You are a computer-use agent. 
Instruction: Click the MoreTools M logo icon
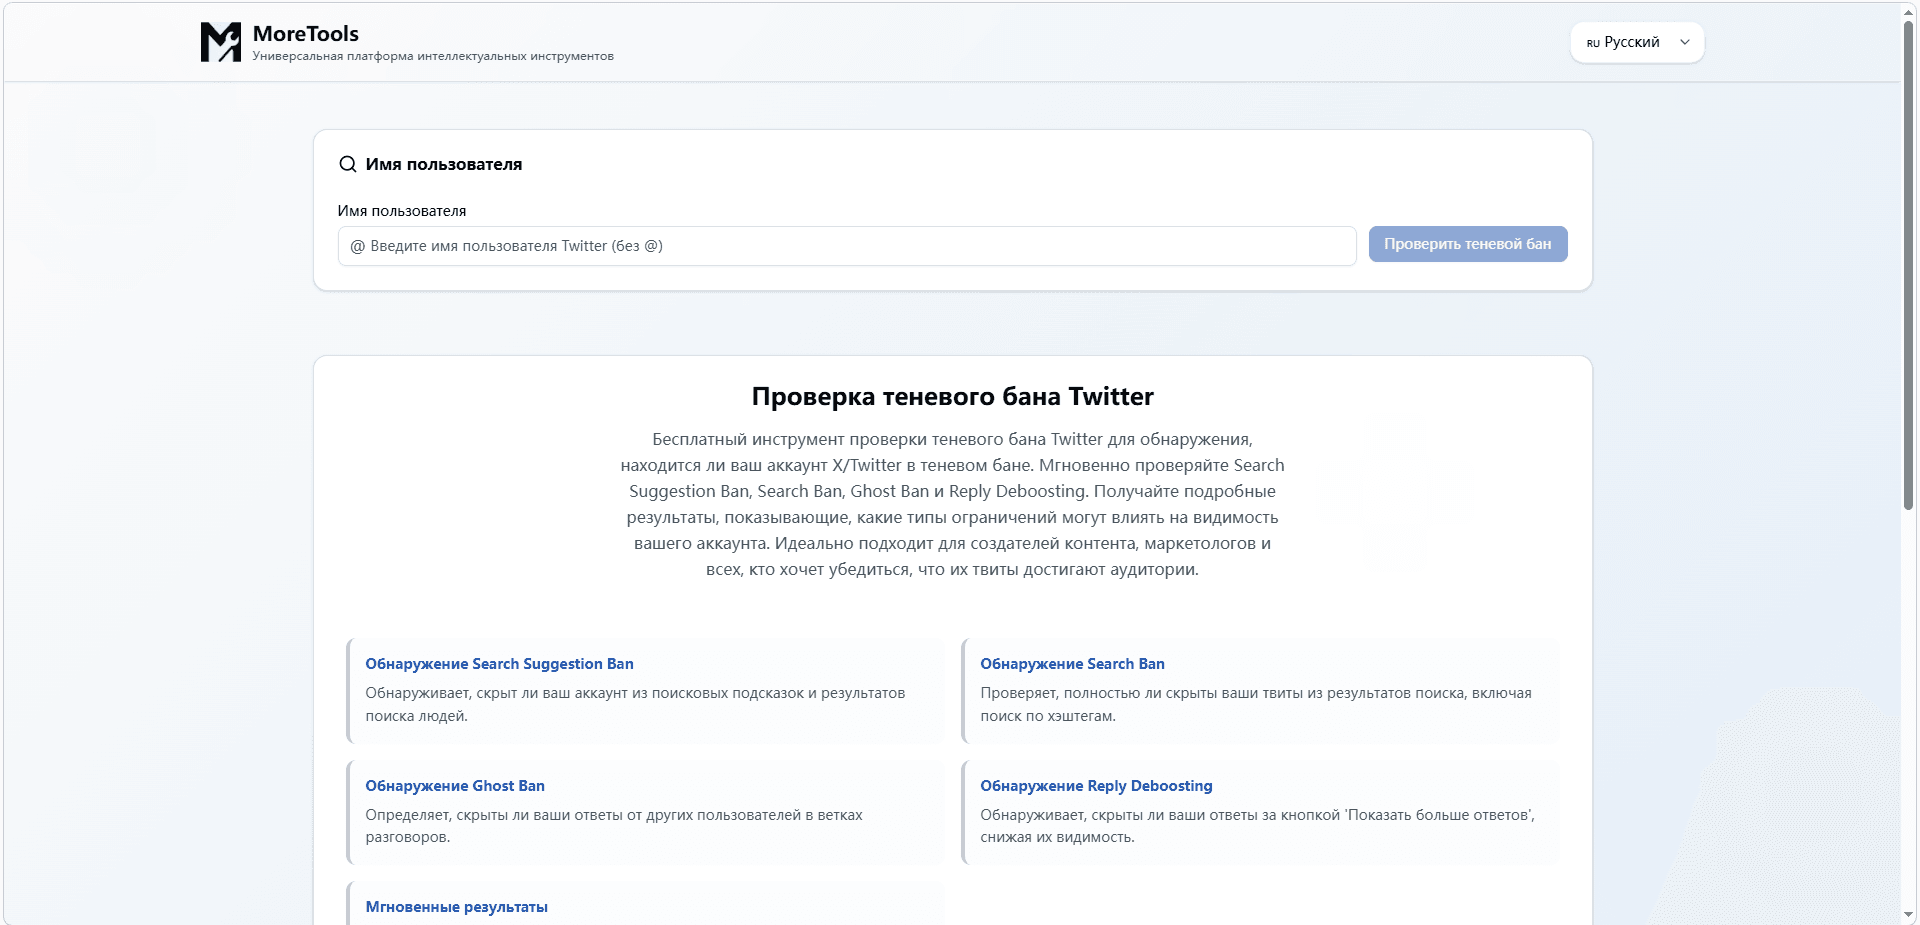220,42
